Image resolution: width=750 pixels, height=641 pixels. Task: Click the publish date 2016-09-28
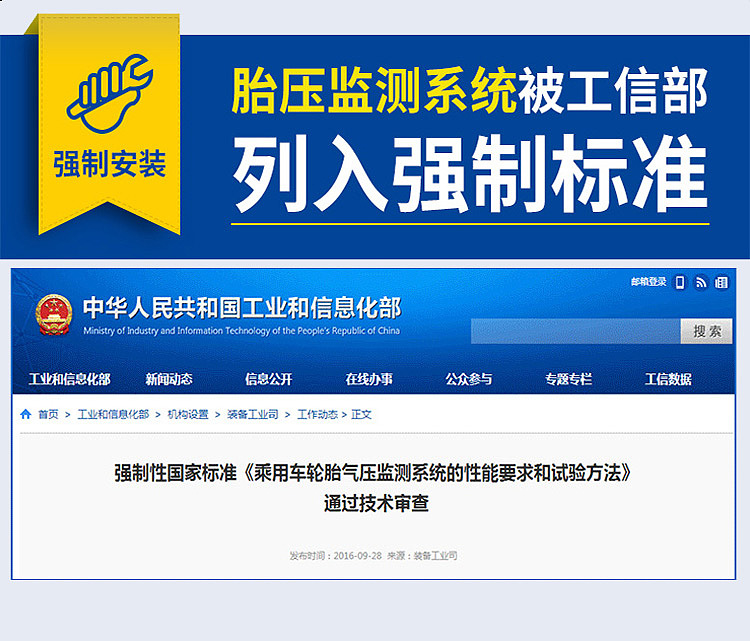(x=358, y=556)
